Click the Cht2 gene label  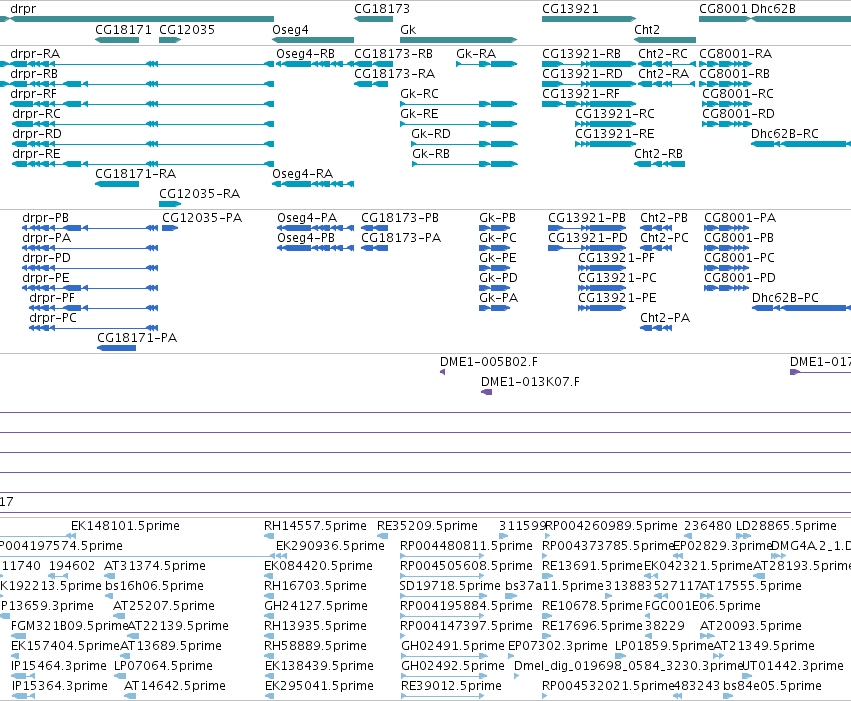(647, 30)
